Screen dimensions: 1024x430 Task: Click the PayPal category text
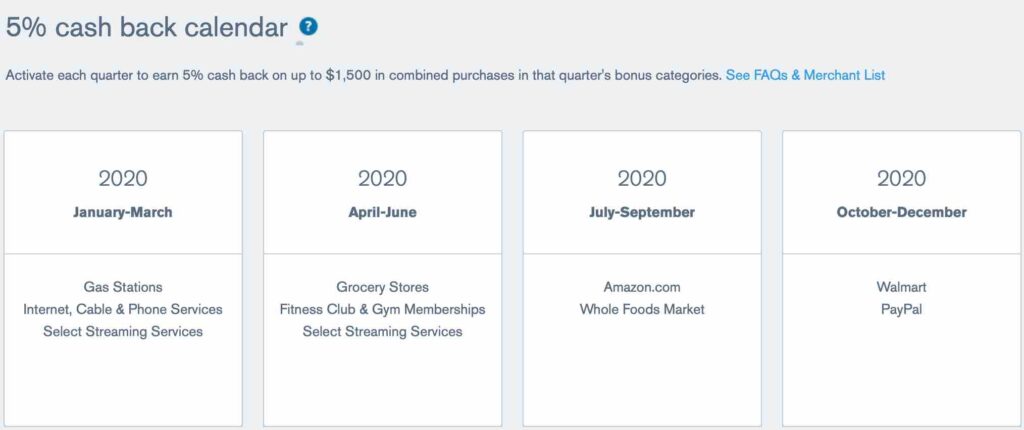(902, 309)
